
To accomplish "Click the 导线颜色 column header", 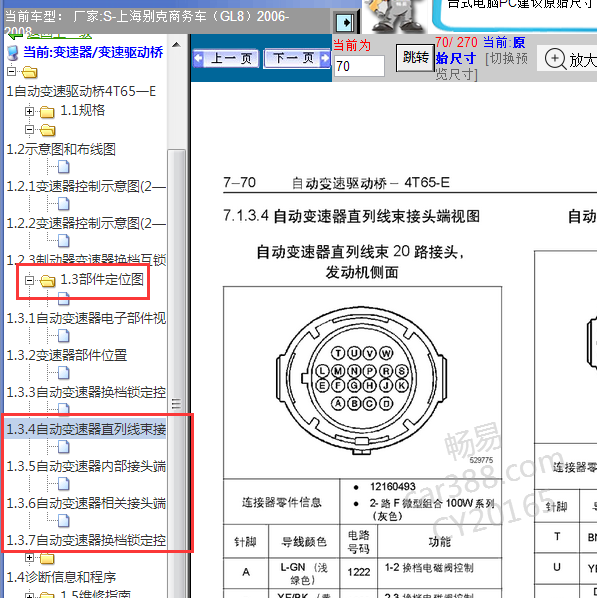I will point(304,542).
